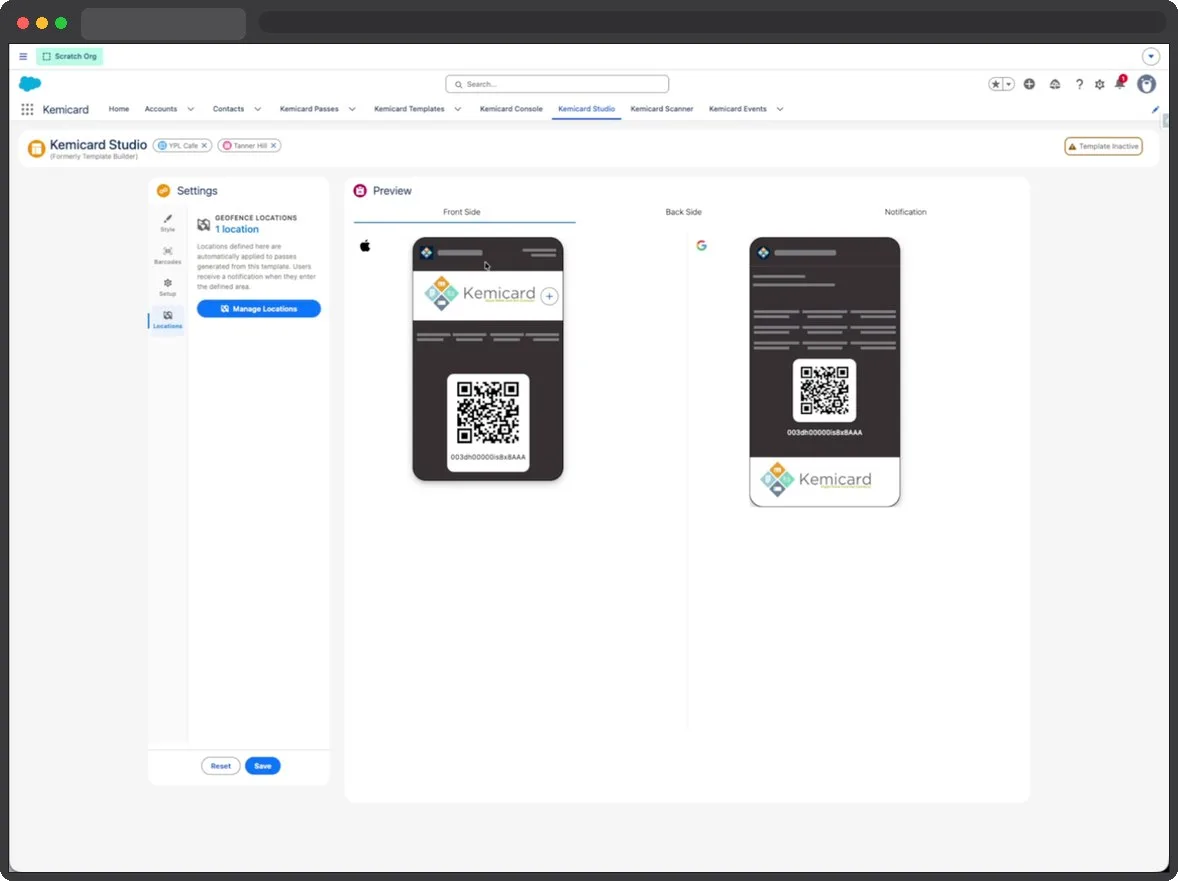Click the Kemicard logo on Apple pass
This screenshot has height=881, width=1178.
(480, 294)
